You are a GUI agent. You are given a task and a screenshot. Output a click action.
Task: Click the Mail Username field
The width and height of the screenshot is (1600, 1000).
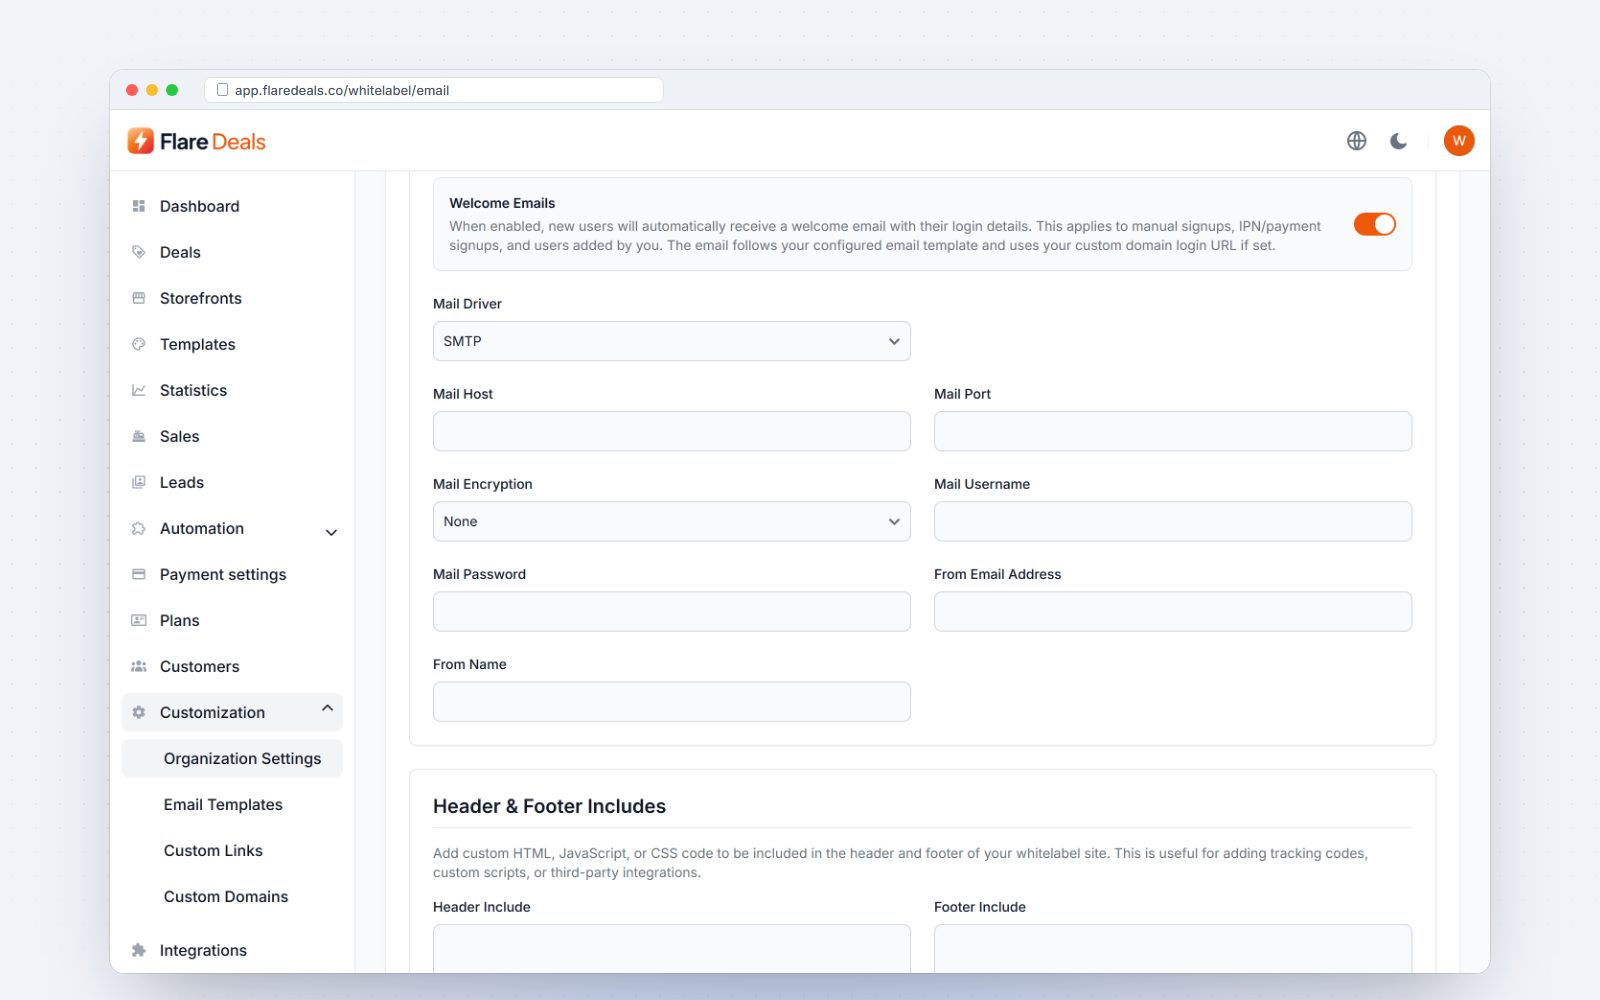click(x=1173, y=521)
